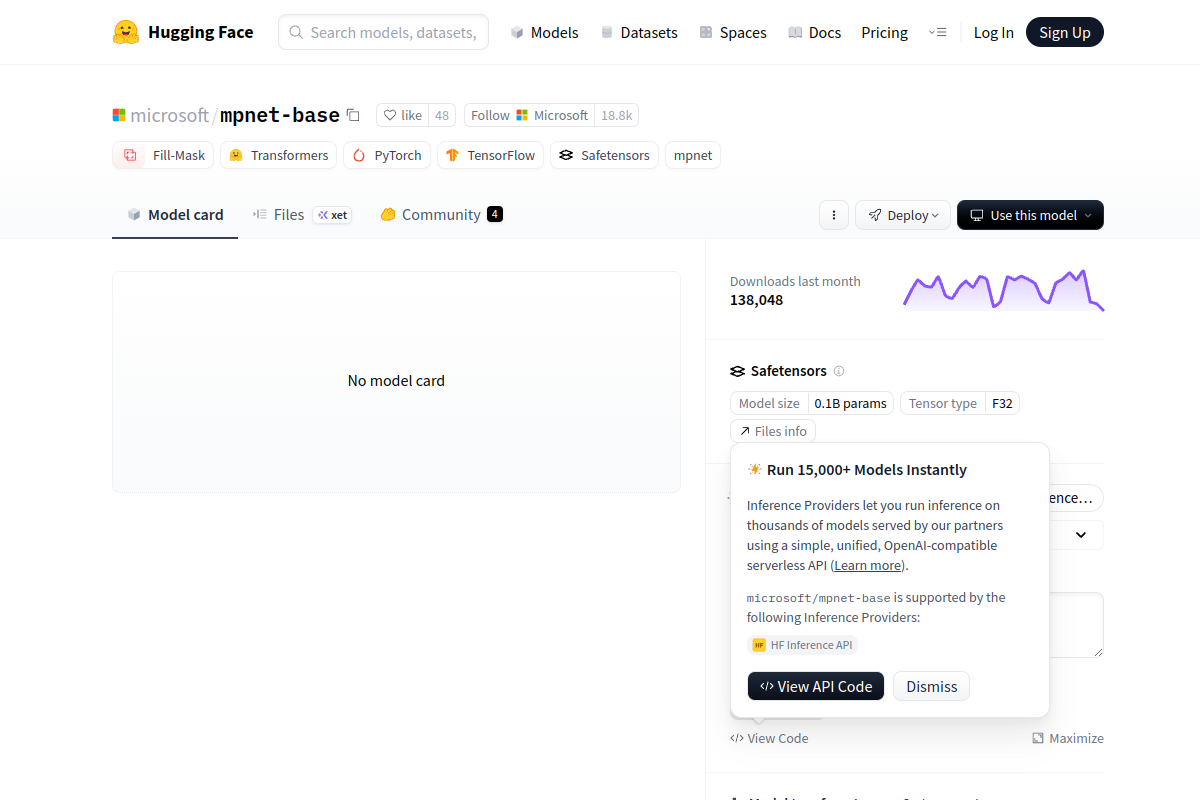This screenshot has height=800, width=1200.
Task: Click the Files info button
Action: tap(772, 430)
